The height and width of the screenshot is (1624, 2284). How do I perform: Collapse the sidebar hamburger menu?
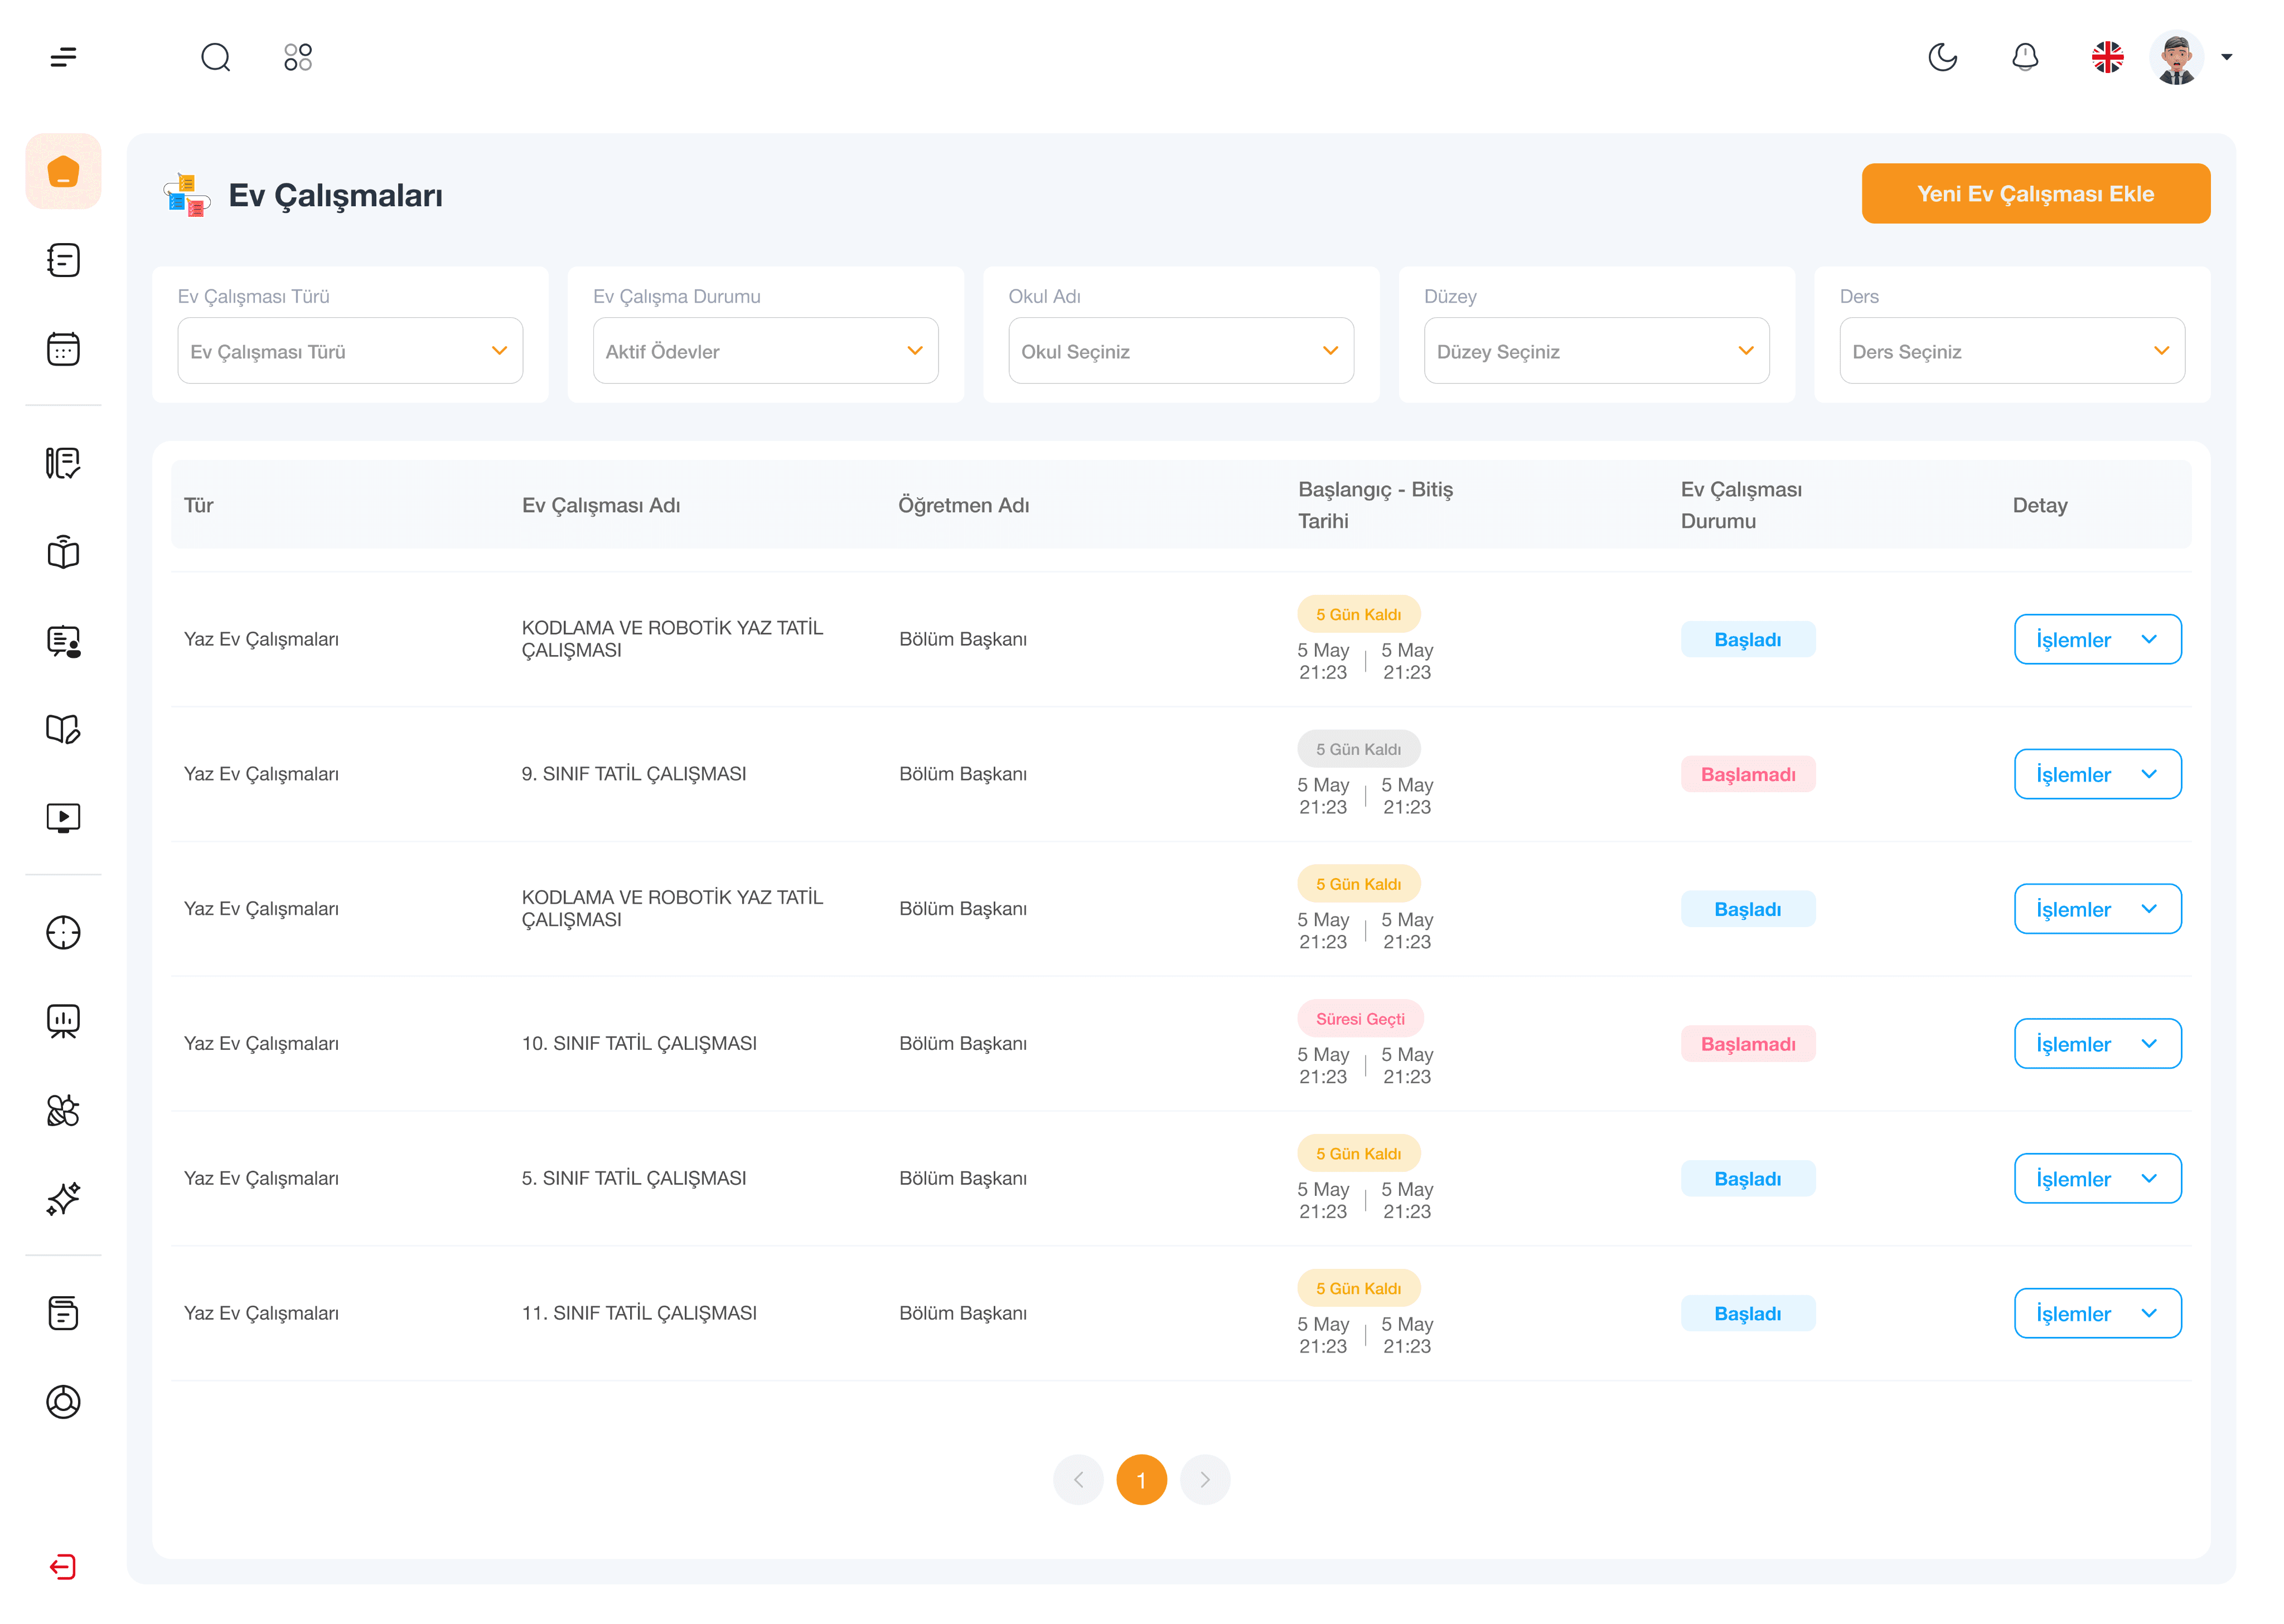click(x=63, y=57)
